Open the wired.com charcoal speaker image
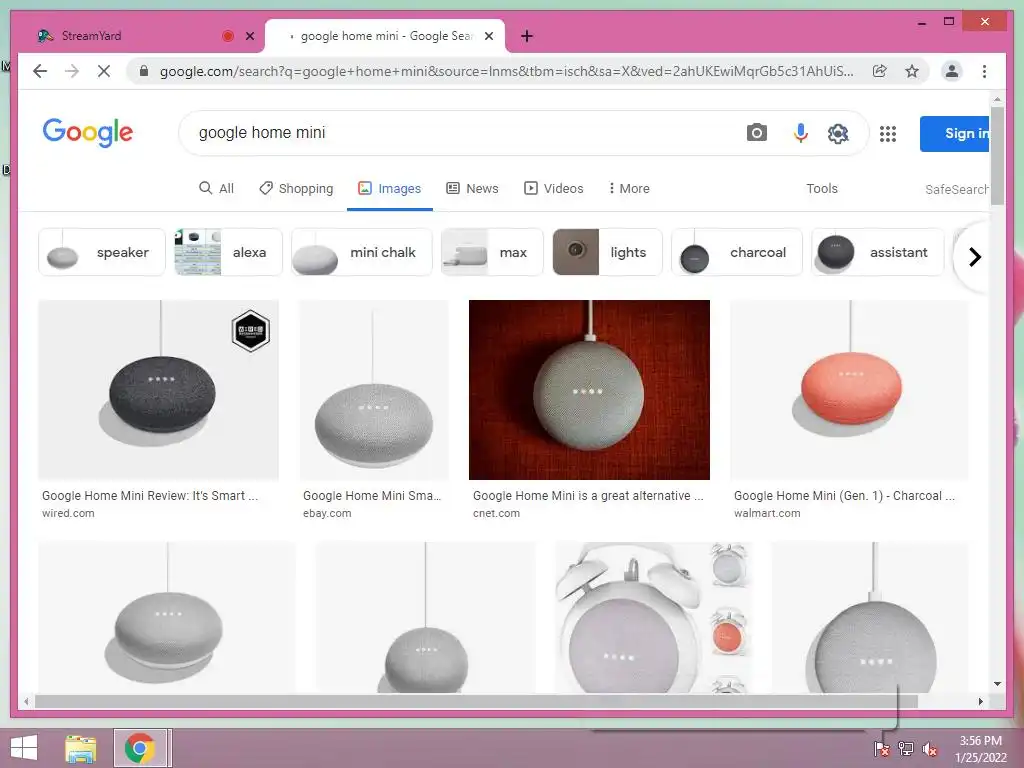 point(159,390)
